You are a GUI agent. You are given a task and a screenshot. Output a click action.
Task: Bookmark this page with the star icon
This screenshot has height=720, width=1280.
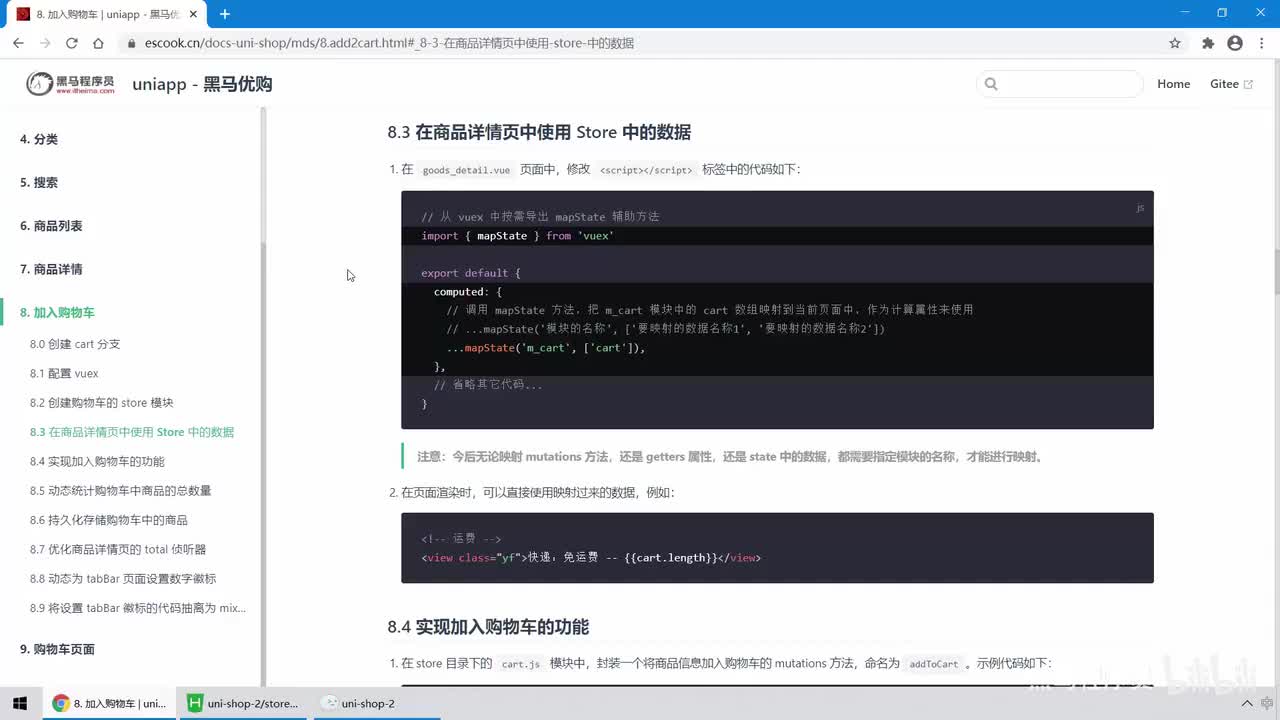1175,43
